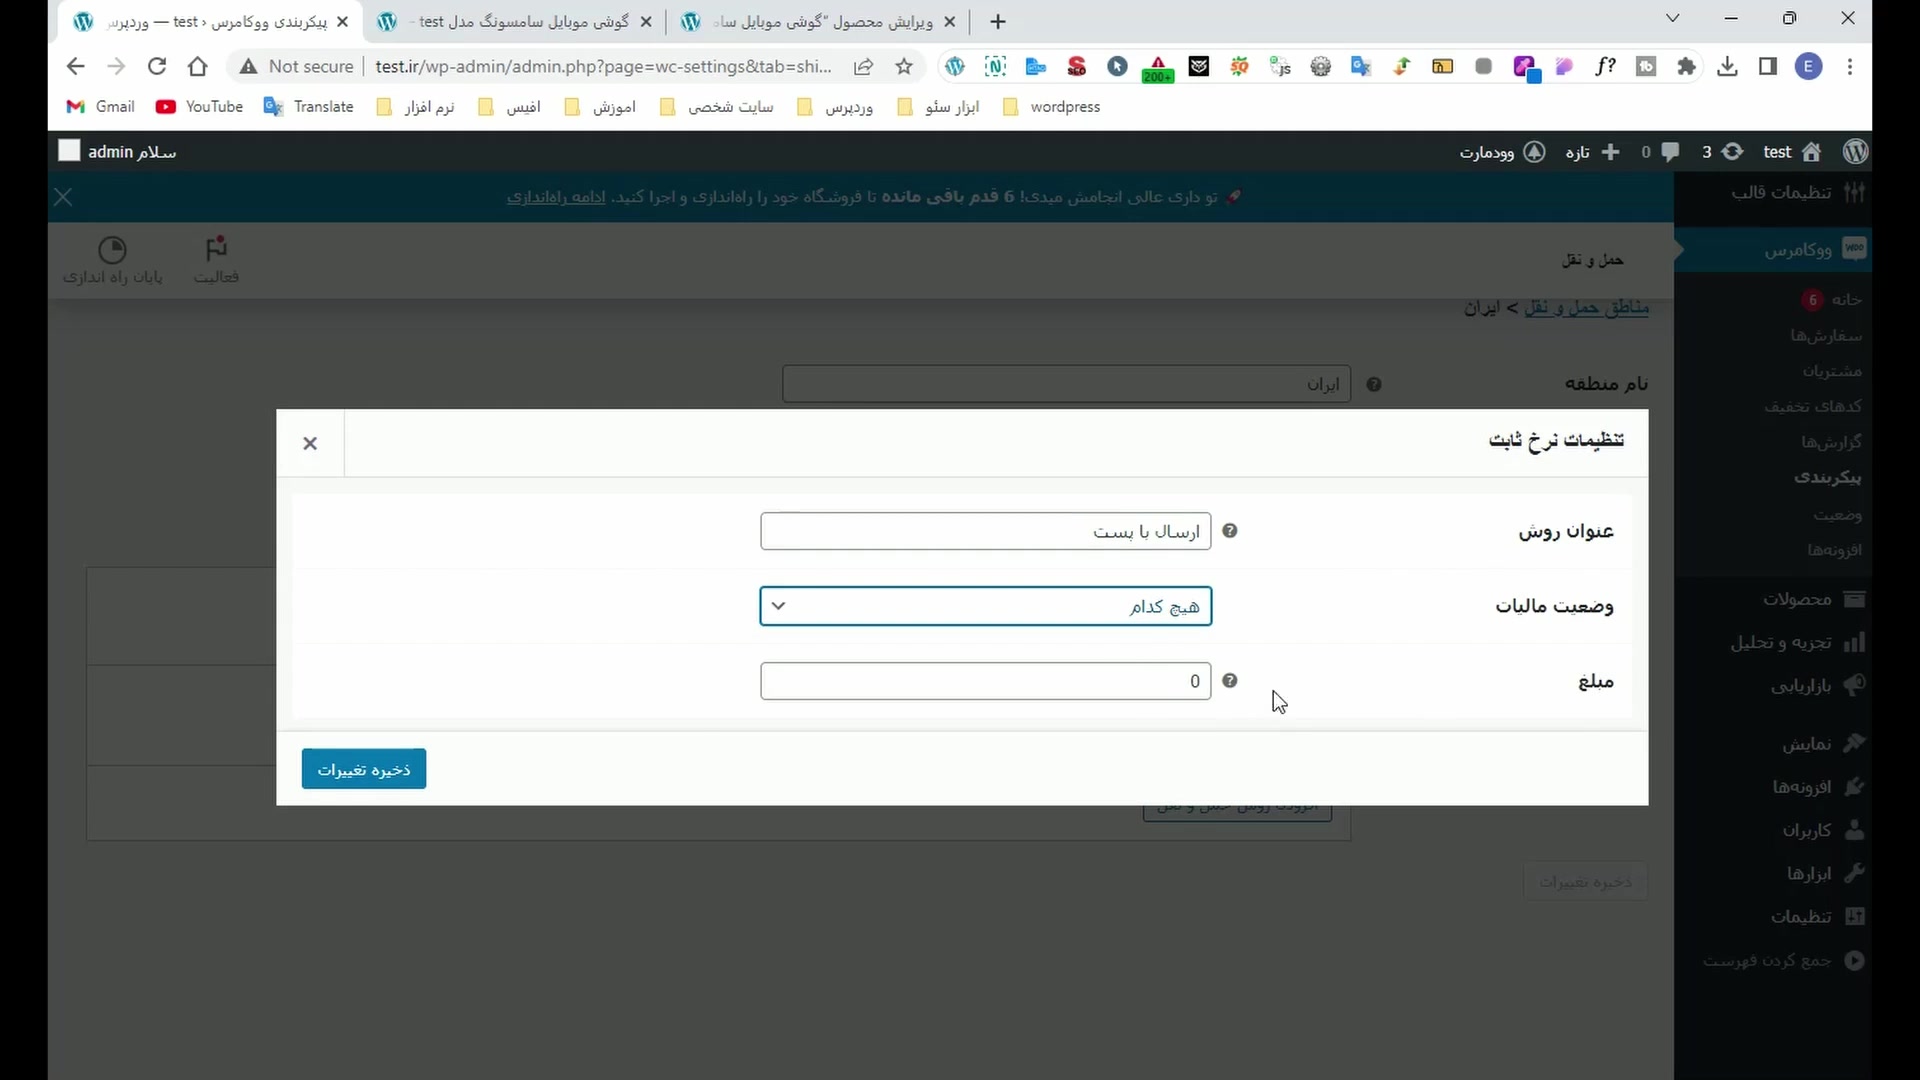Image resolution: width=1920 pixels, height=1080 pixels.
Task: Click the عنوان روش title input field
Action: click(985, 531)
